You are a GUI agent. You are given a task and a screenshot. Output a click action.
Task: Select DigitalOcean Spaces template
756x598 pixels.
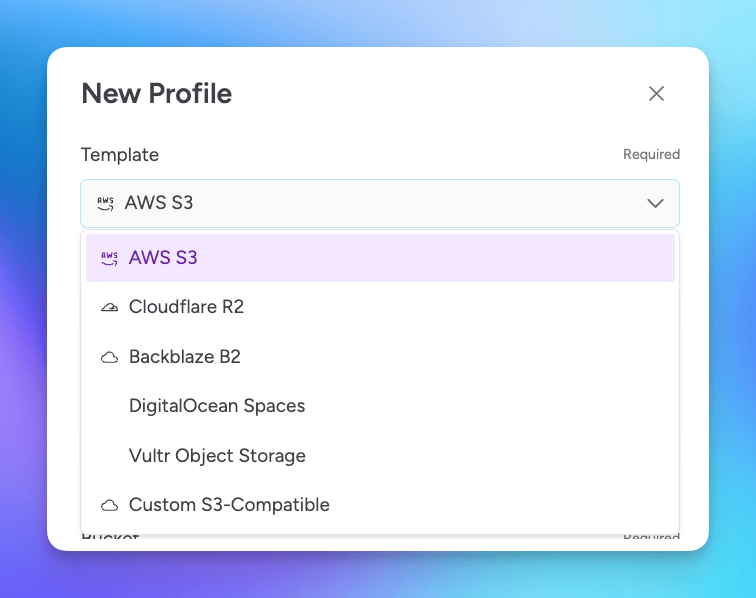380,406
